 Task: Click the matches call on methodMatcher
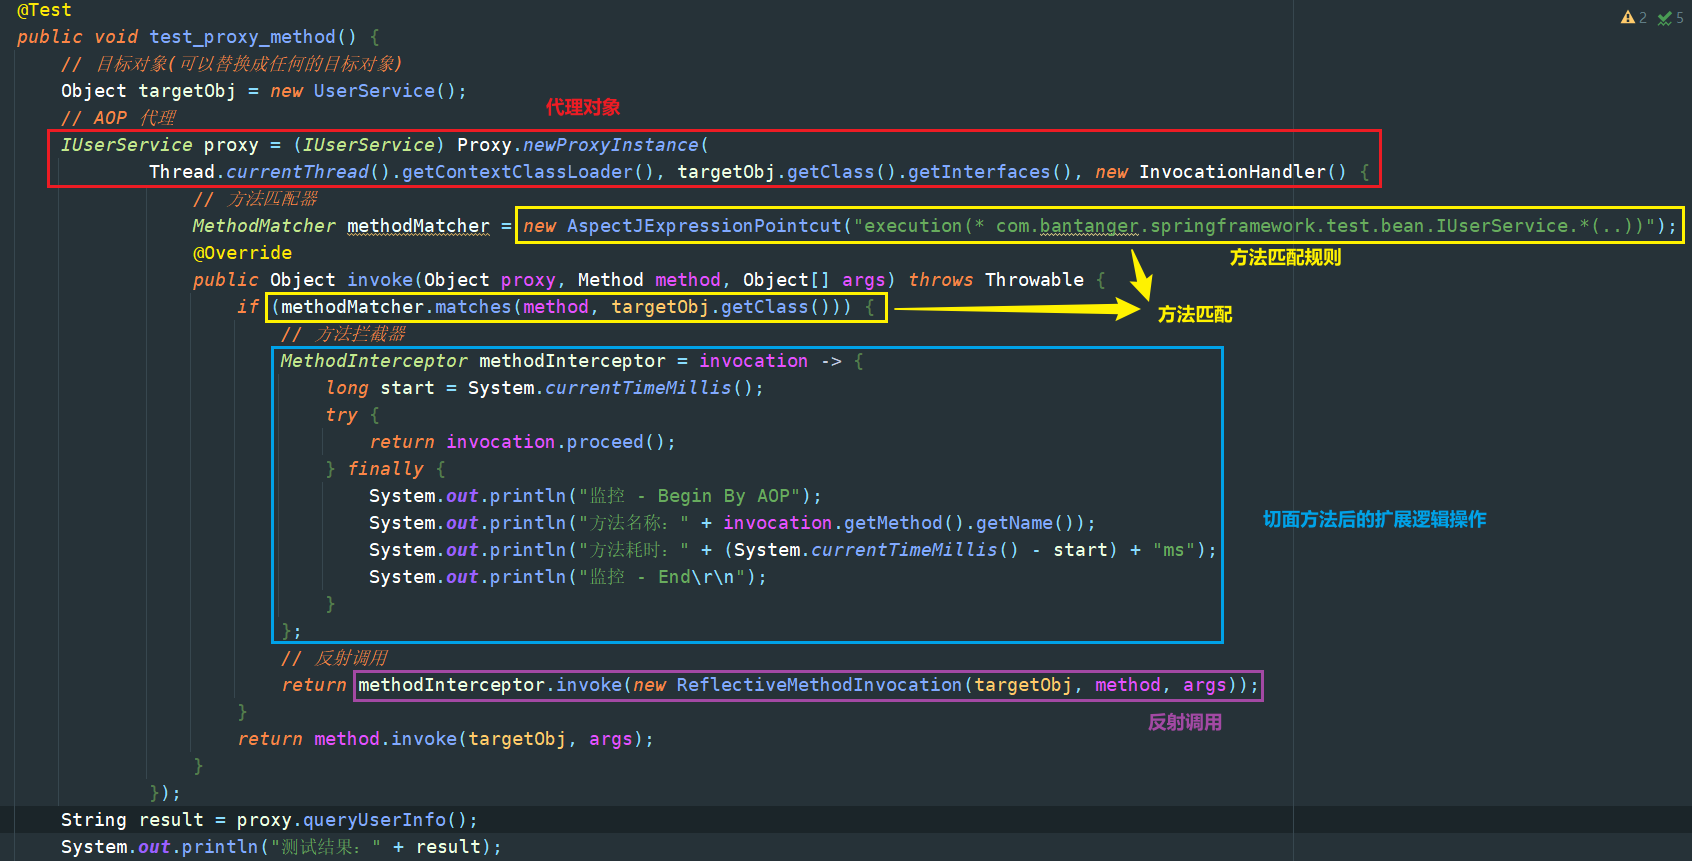[x=473, y=307]
